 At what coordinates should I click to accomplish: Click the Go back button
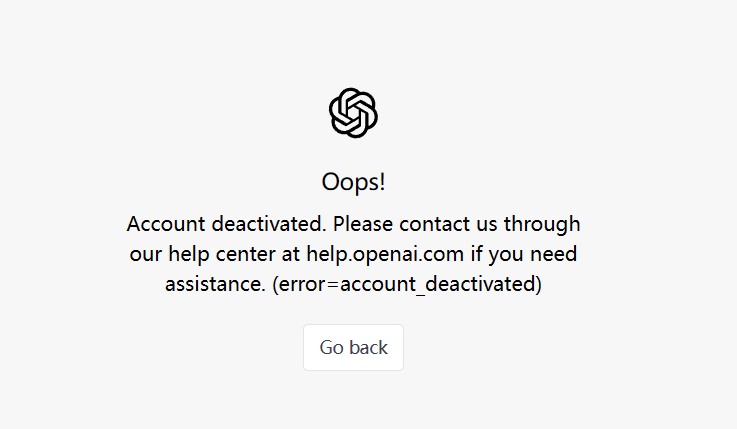[x=353, y=347]
